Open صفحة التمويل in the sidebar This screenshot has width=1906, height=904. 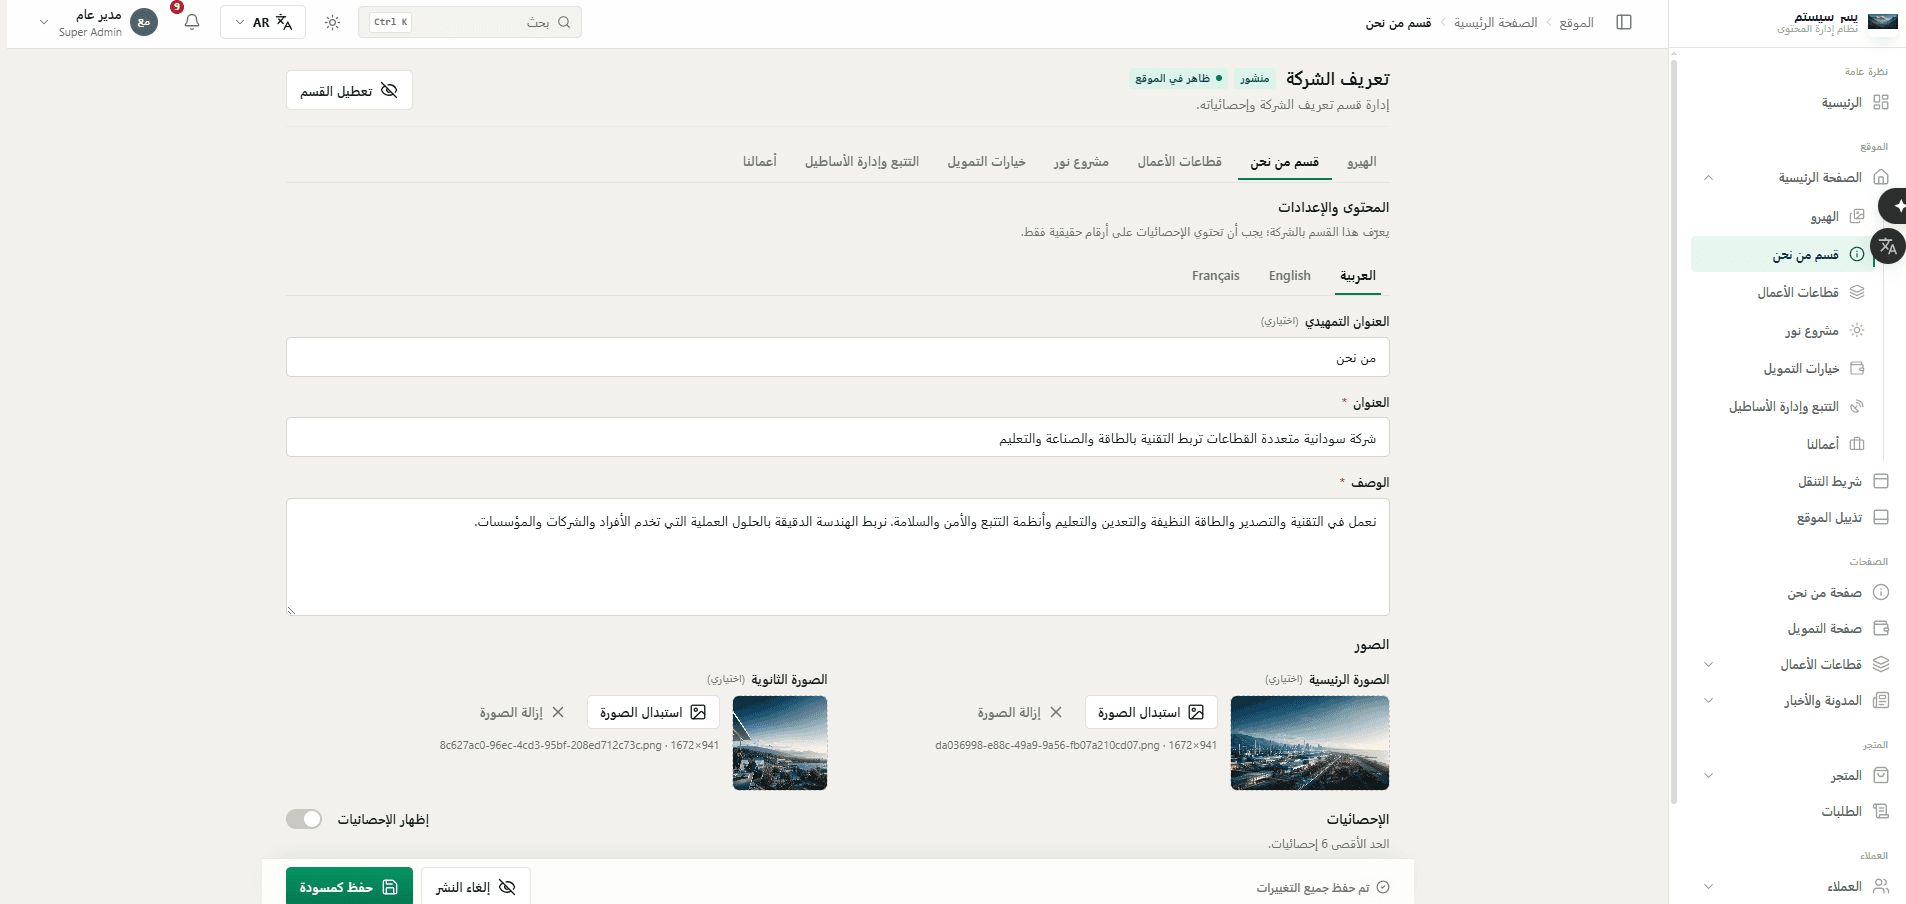[1837, 628]
